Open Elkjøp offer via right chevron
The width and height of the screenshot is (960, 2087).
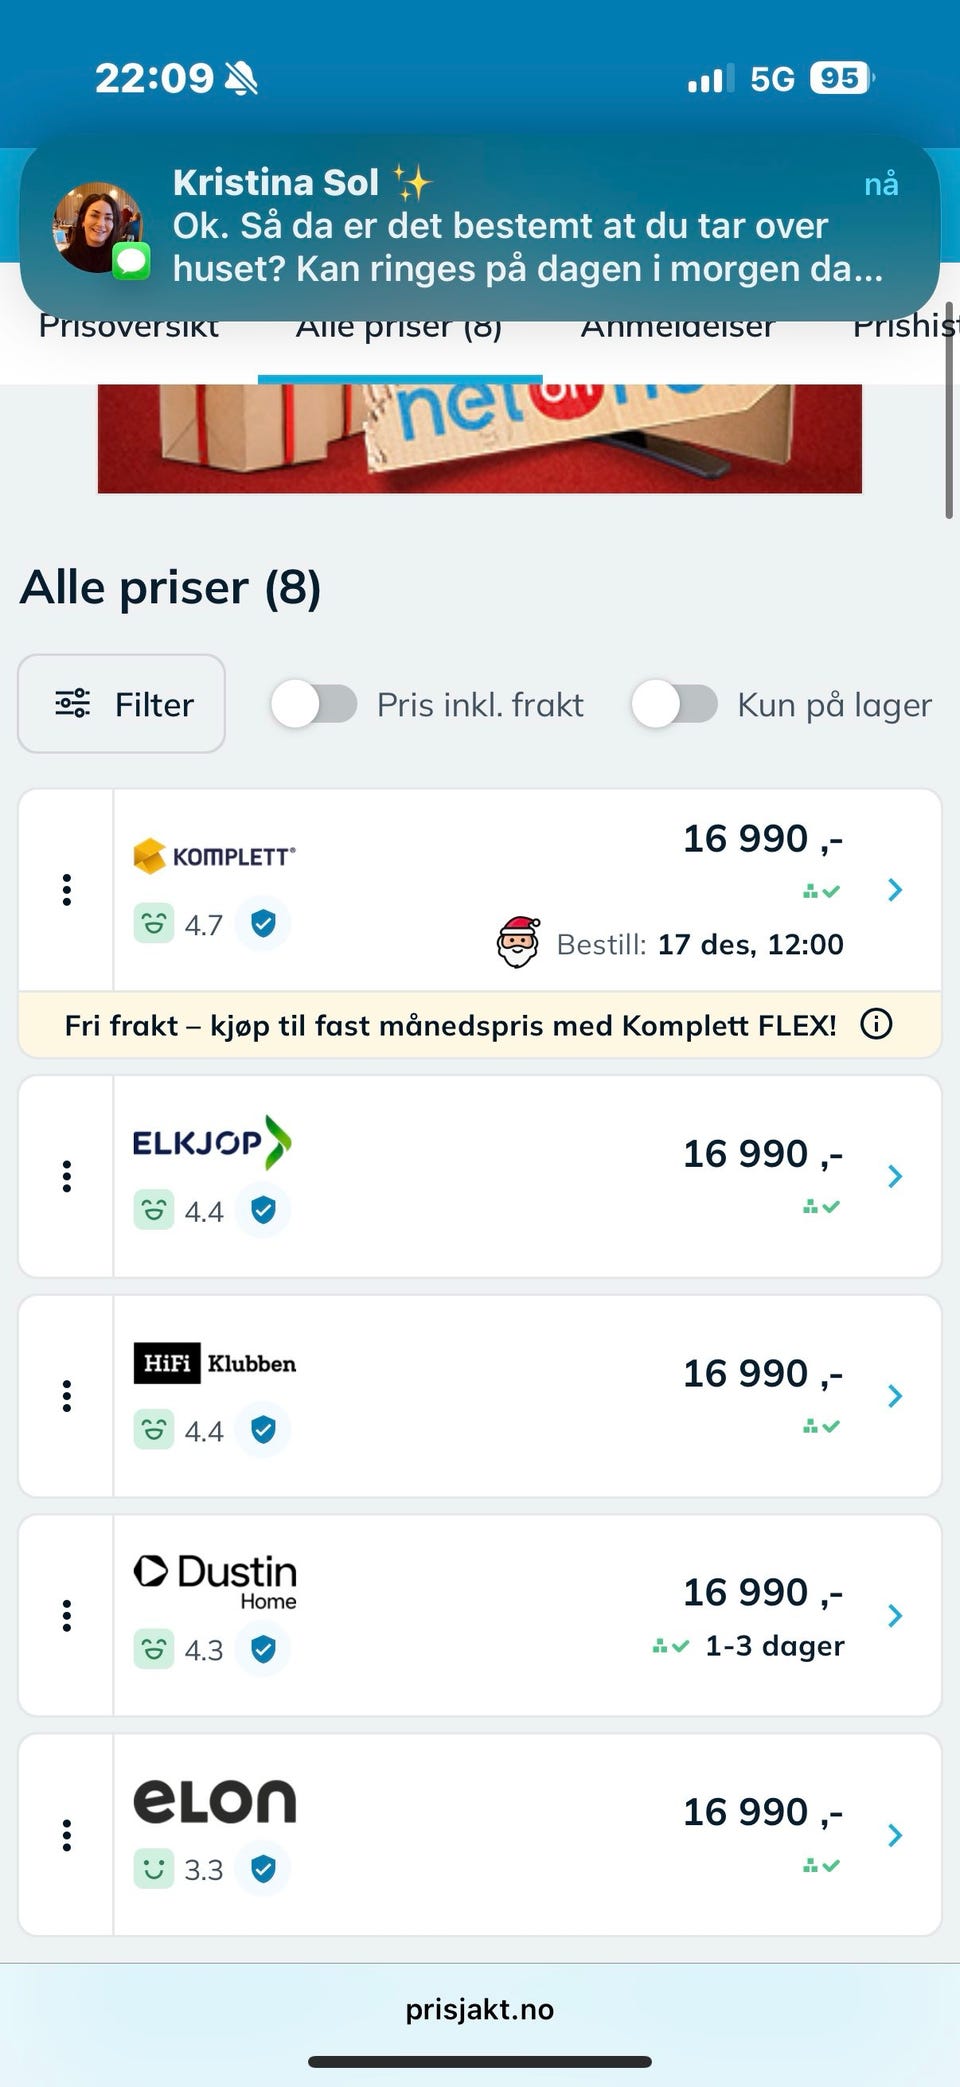coord(895,1176)
